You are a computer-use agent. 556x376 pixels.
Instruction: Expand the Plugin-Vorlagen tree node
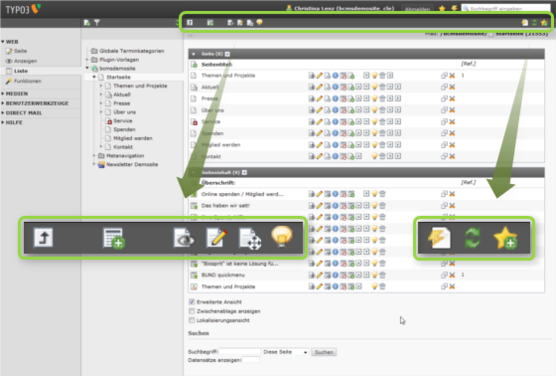[87, 59]
